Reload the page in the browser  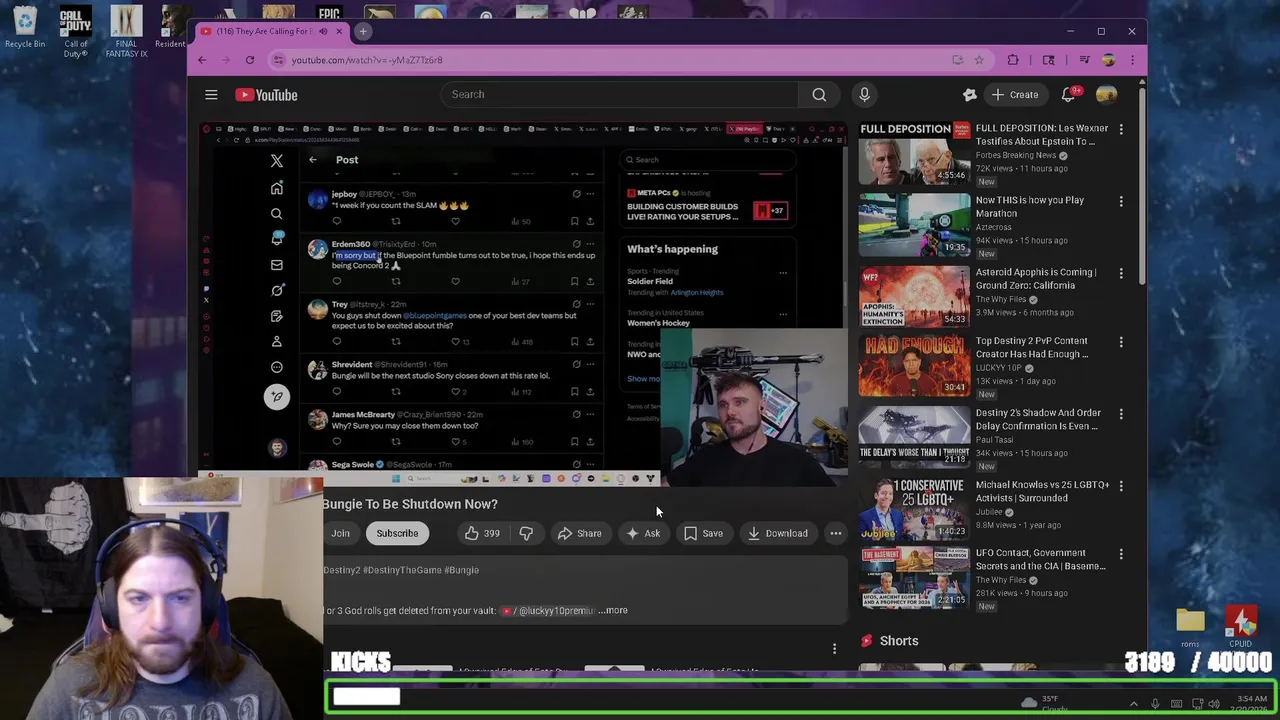[250, 60]
